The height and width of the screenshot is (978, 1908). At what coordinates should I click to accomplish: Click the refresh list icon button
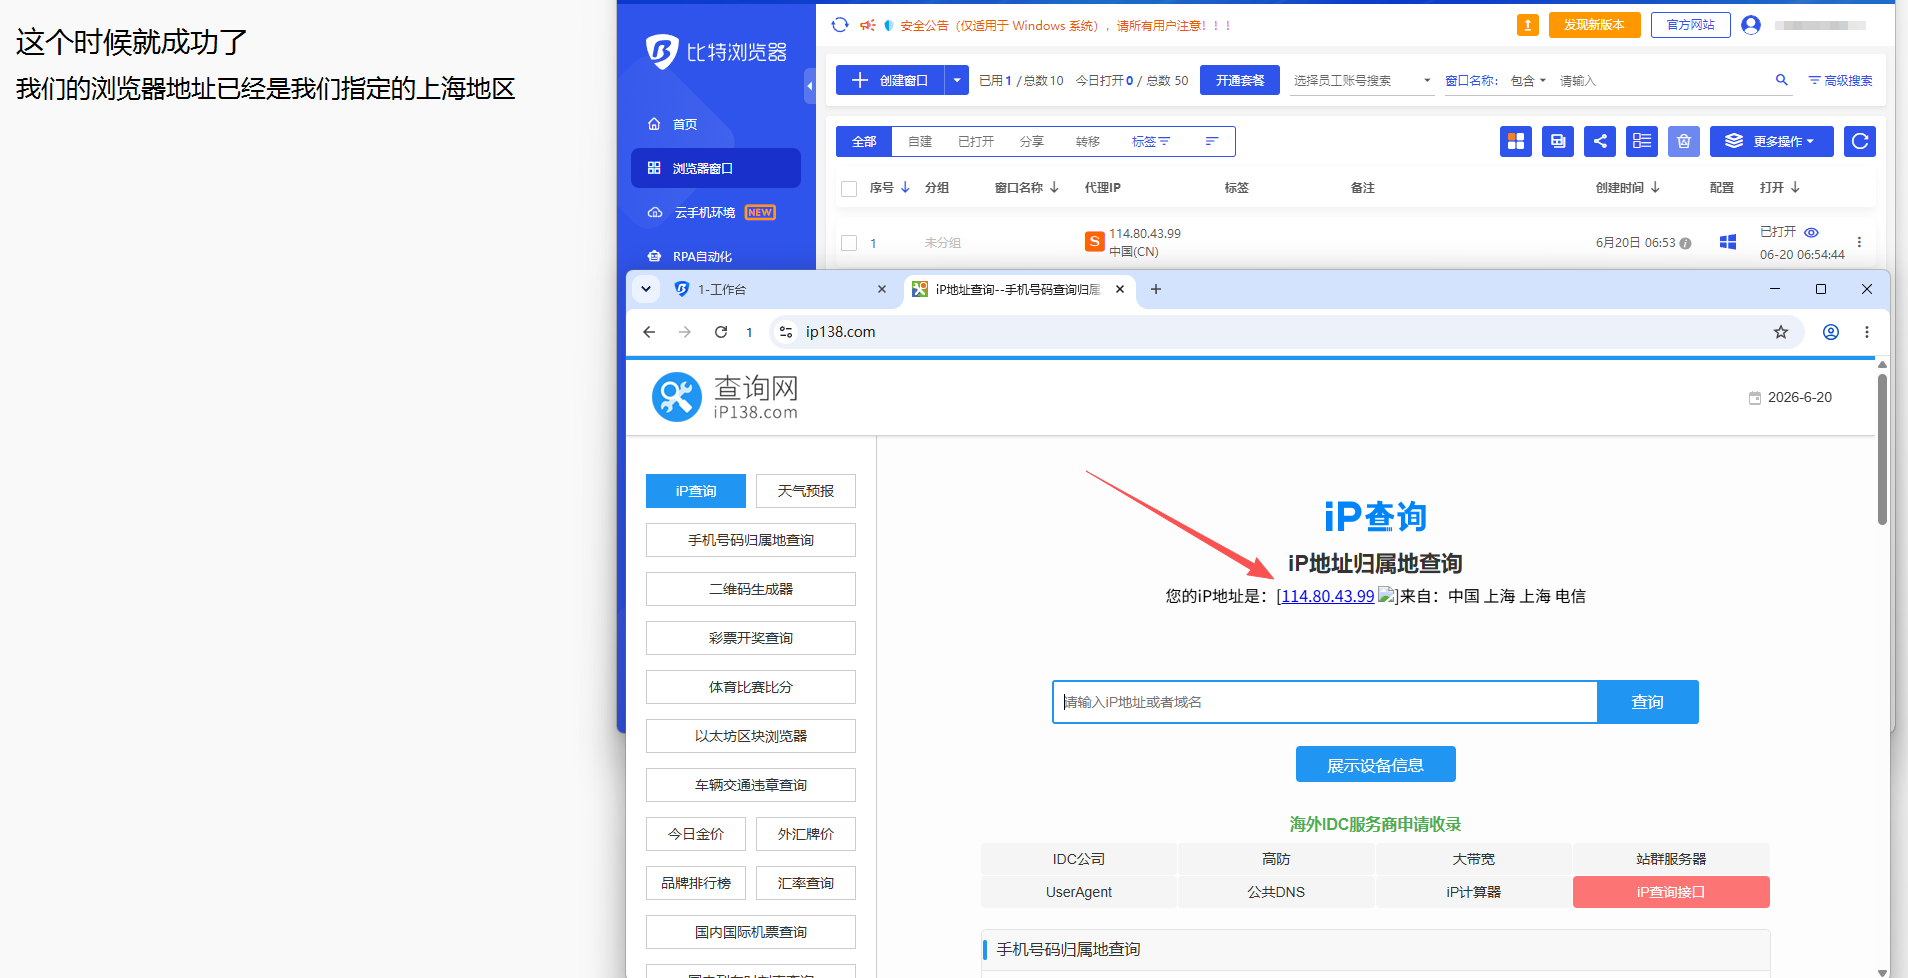pyautogui.click(x=1860, y=141)
